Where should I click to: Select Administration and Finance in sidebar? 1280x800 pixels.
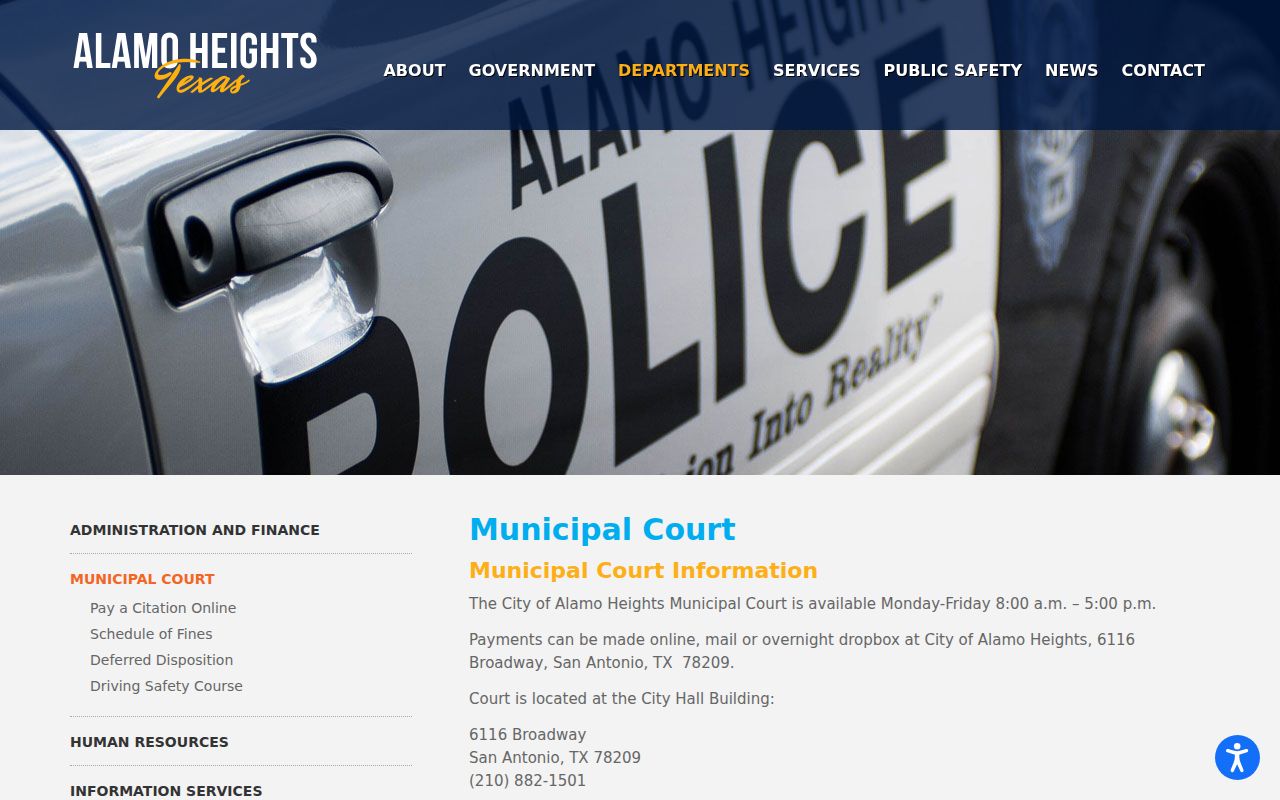click(195, 530)
